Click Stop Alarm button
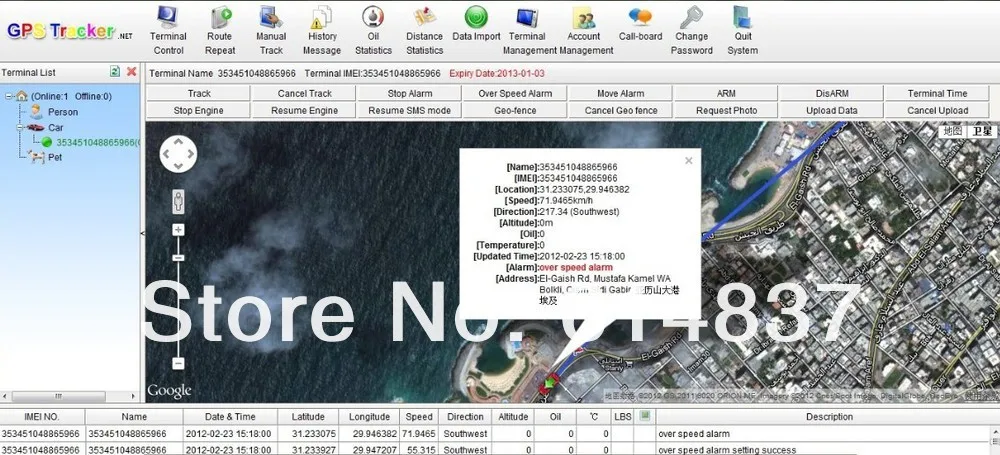Screen dimensions: 1000x455 pyautogui.click(x=409, y=93)
